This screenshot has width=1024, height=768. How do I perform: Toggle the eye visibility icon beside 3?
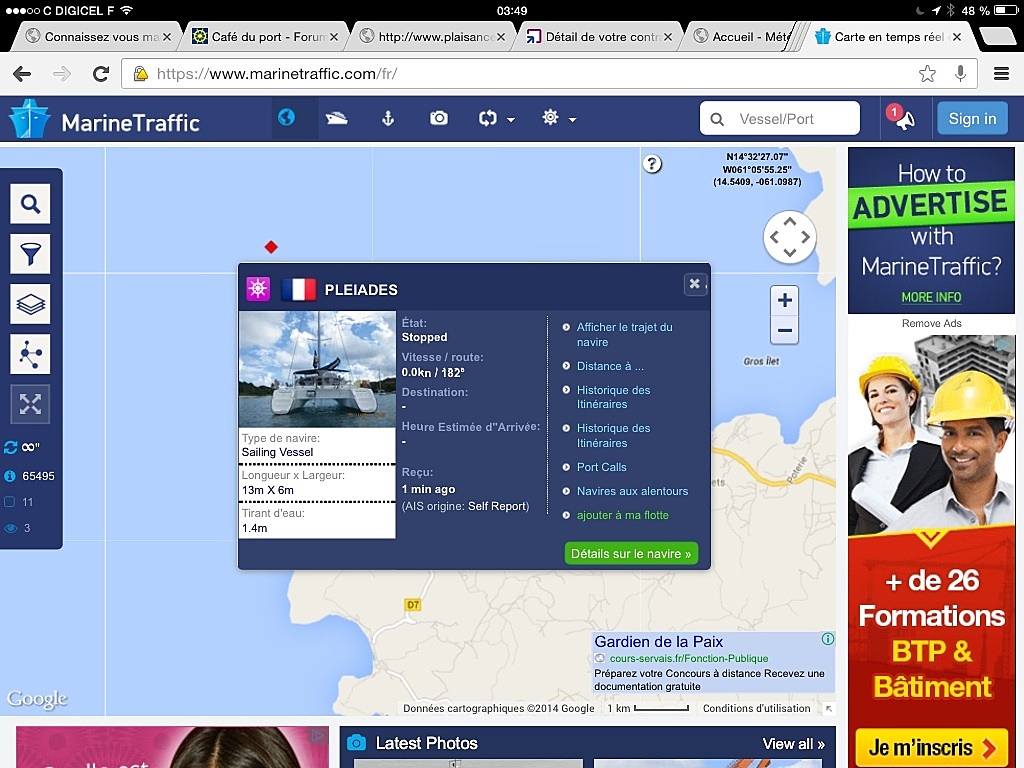10,528
